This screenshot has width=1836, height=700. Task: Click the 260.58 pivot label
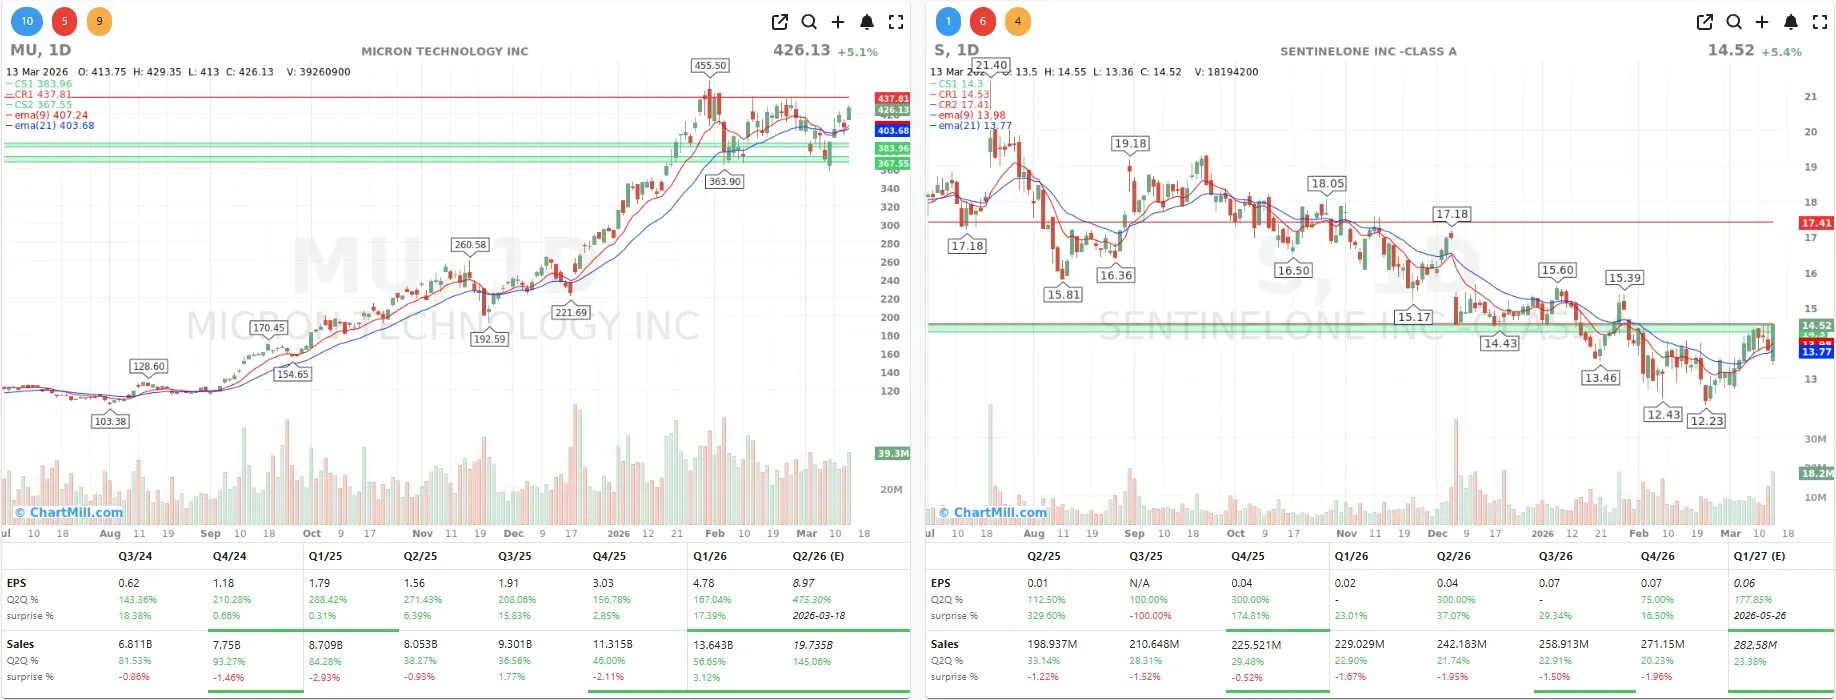pyautogui.click(x=470, y=245)
